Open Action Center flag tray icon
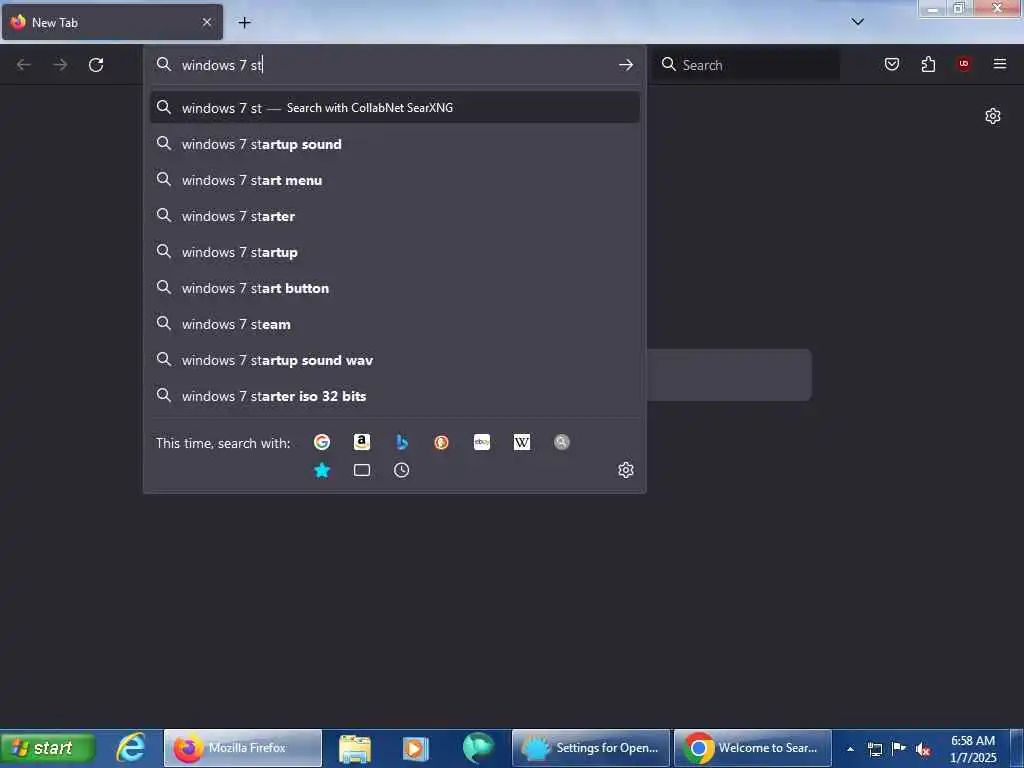 [899, 748]
